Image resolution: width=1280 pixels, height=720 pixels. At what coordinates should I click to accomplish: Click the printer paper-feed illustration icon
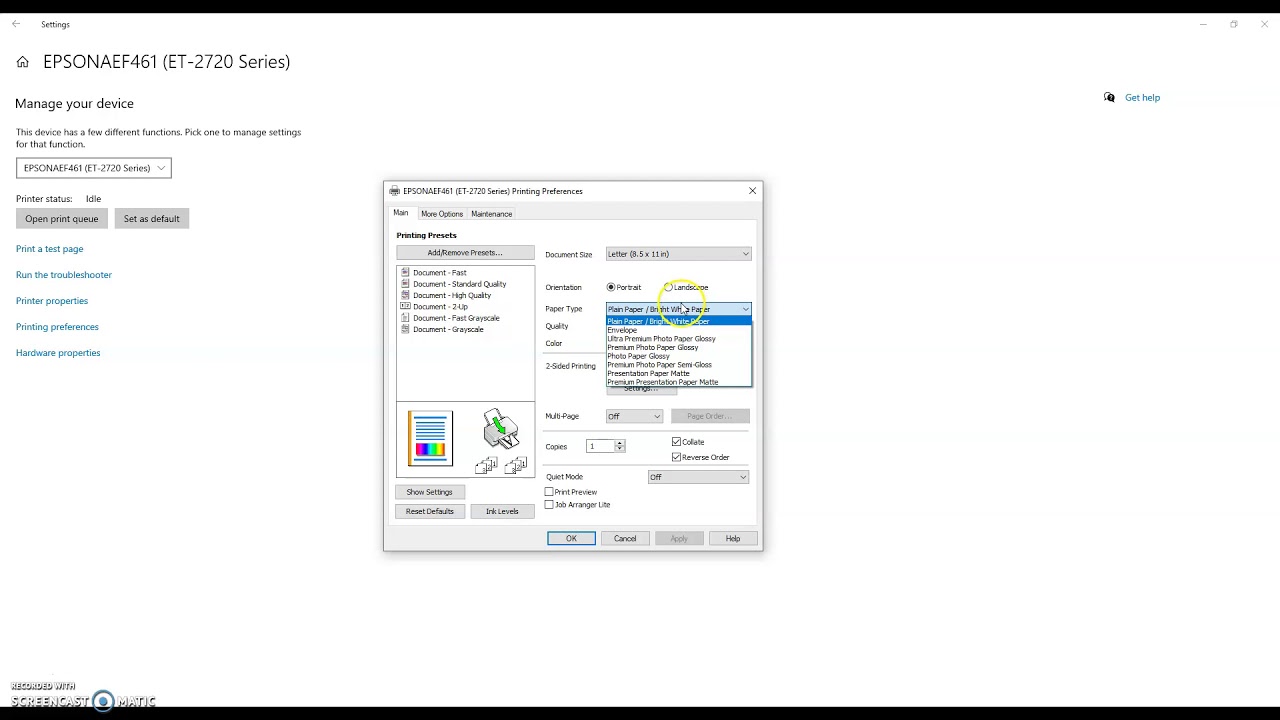click(501, 429)
